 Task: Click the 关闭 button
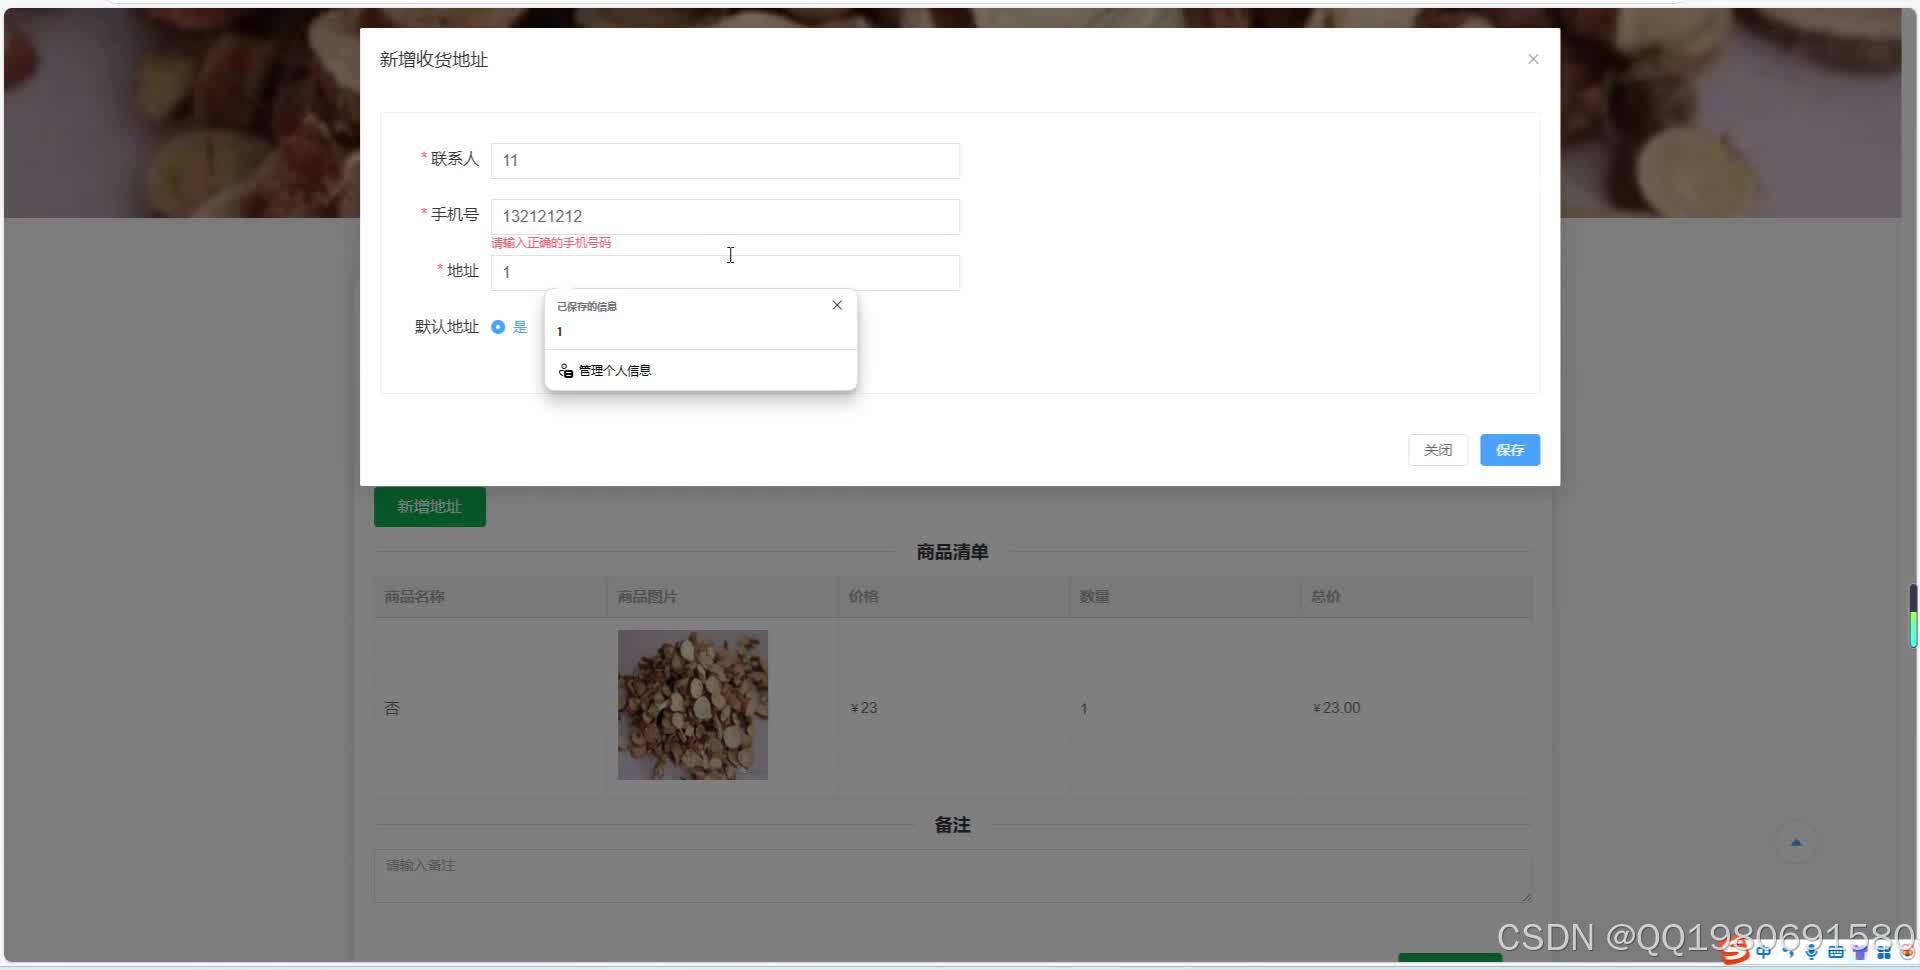[x=1437, y=450]
